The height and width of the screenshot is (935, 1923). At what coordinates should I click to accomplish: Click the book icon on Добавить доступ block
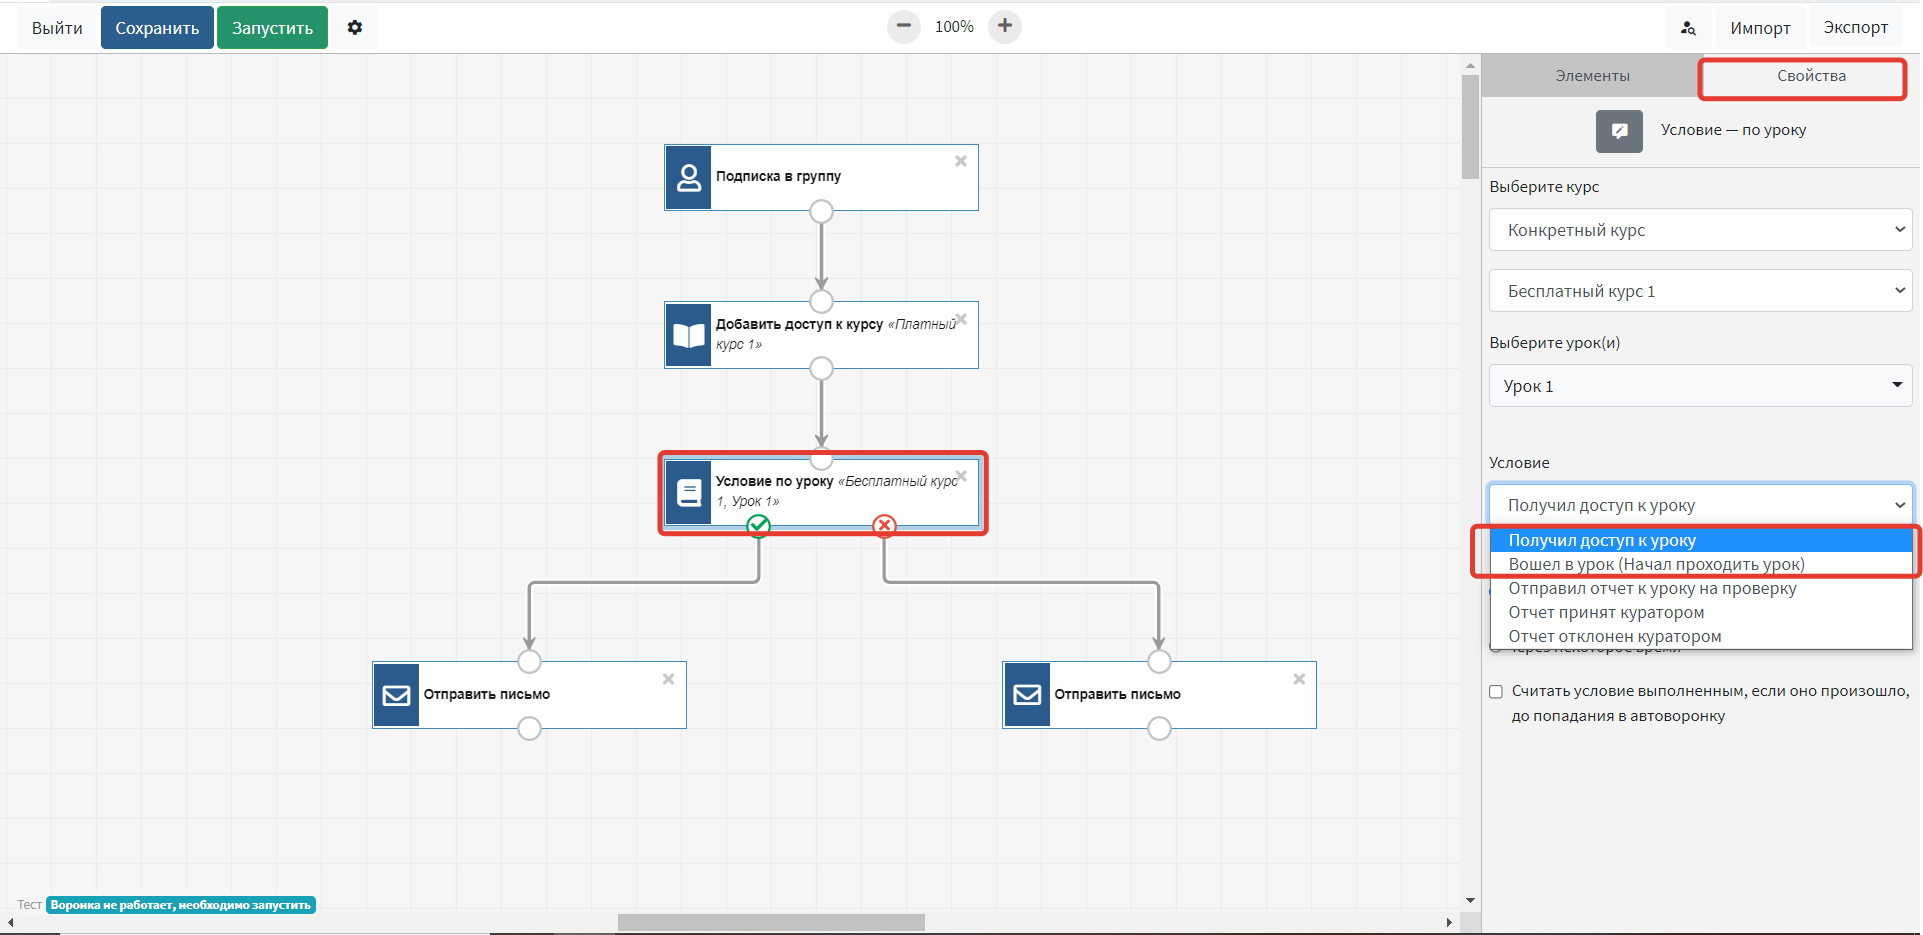688,335
